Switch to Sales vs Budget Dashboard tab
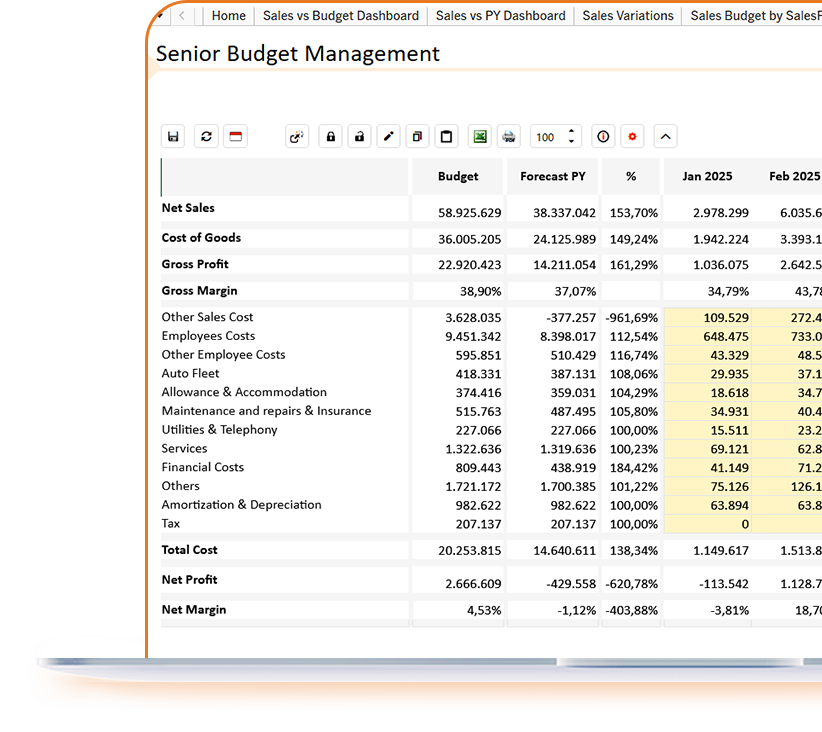 tap(341, 16)
